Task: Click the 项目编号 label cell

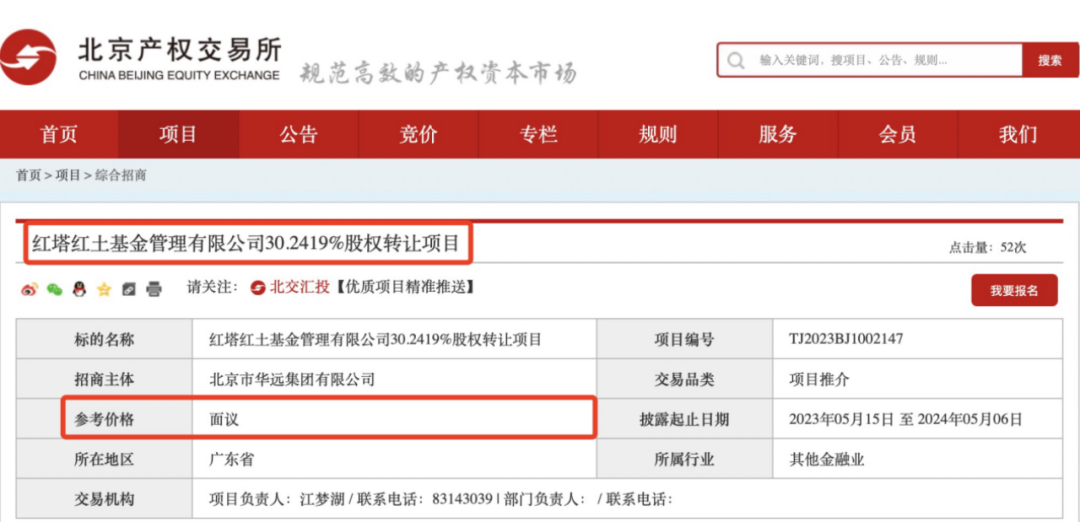Action: (x=684, y=339)
